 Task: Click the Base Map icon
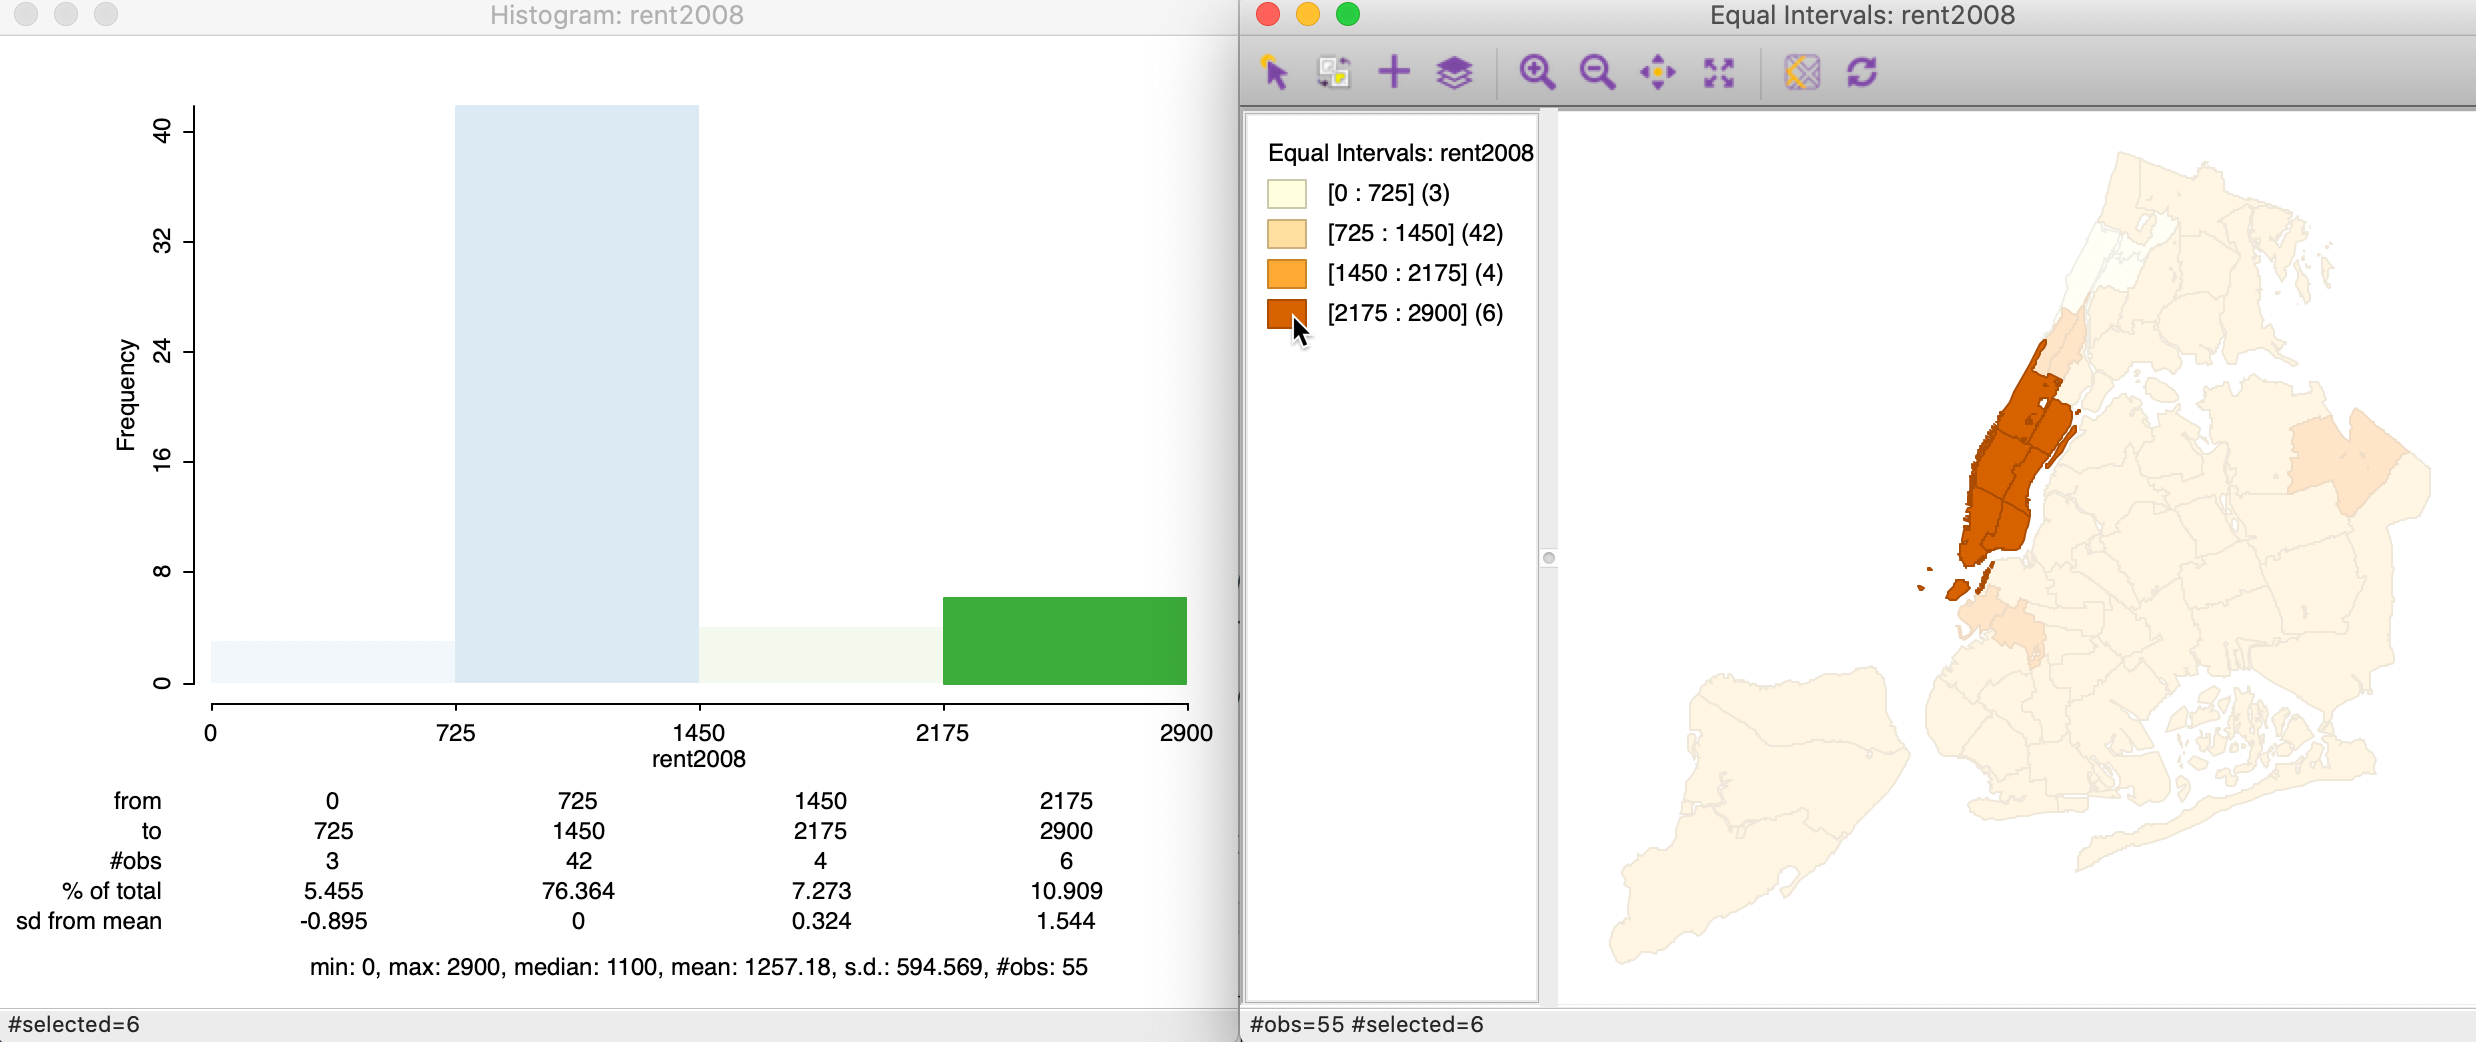(x=1802, y=72)
